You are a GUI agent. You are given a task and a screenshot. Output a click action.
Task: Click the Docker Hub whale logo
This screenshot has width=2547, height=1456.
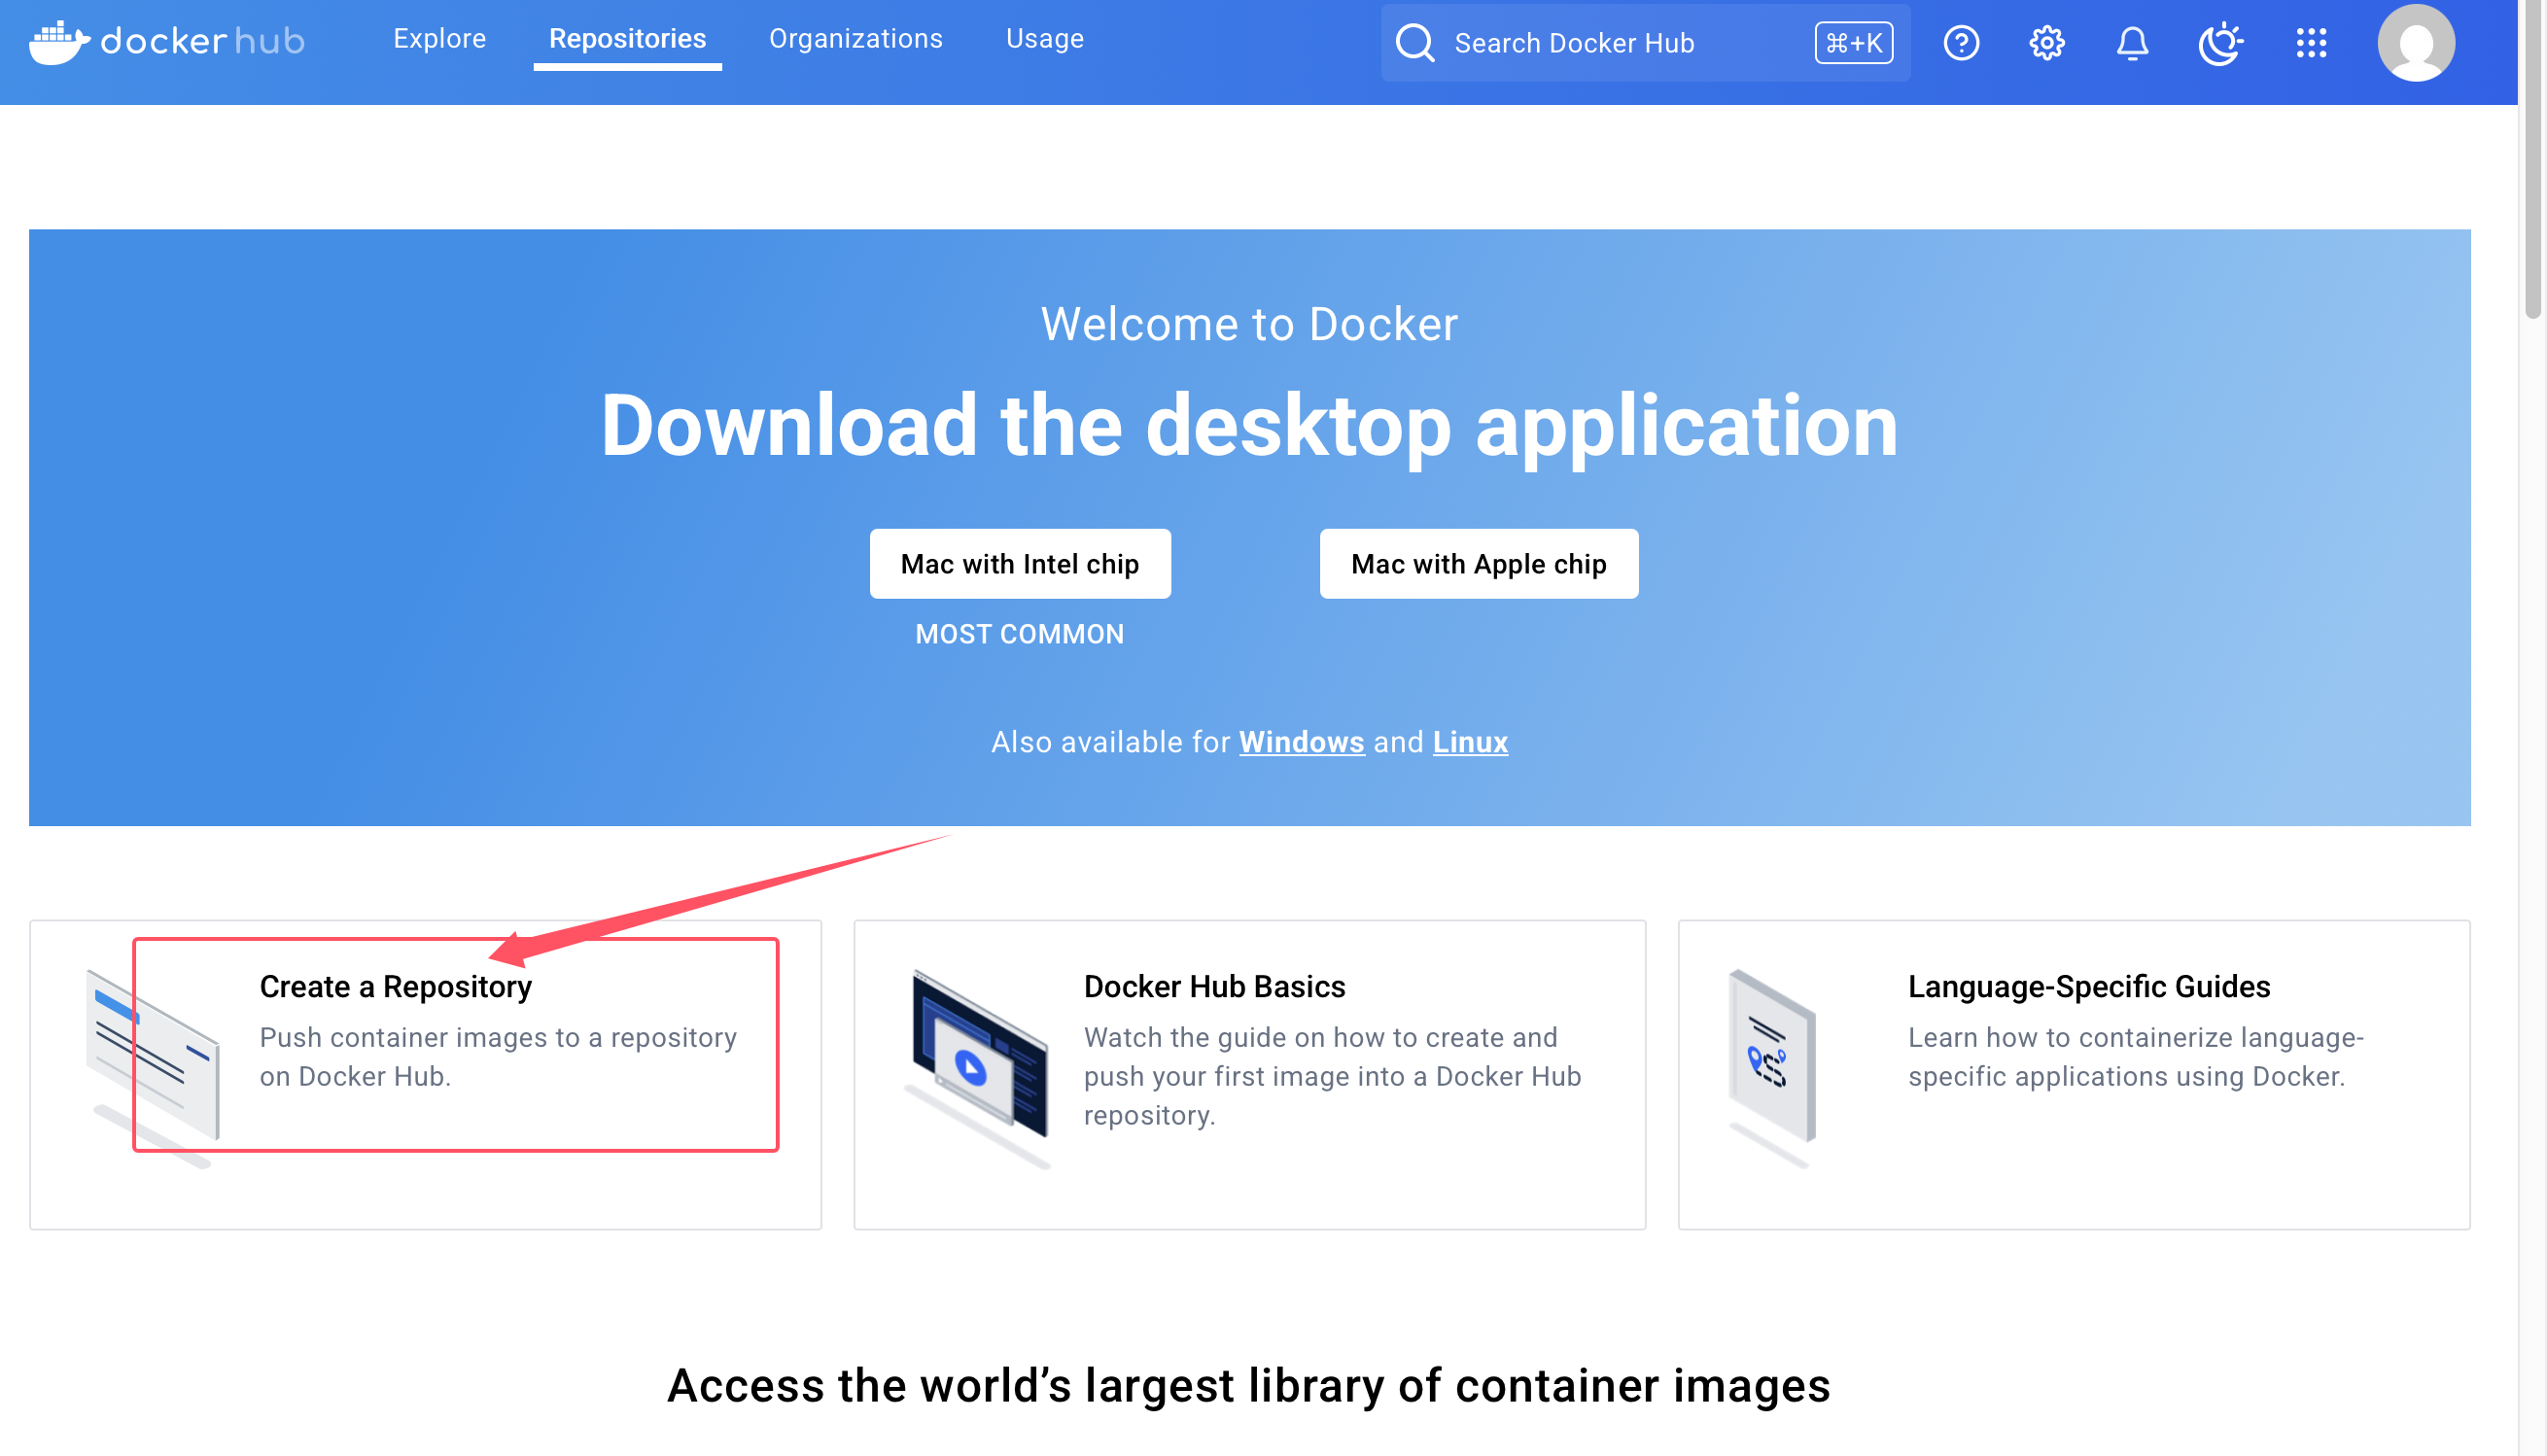click(60, 42)
